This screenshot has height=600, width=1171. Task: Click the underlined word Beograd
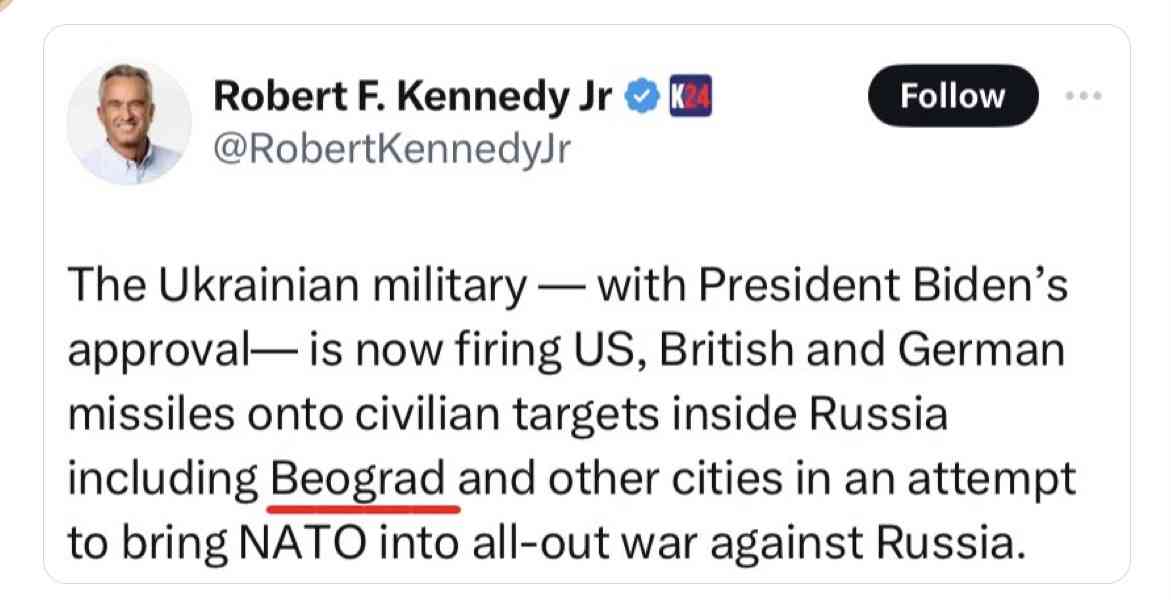click(358, 479)
